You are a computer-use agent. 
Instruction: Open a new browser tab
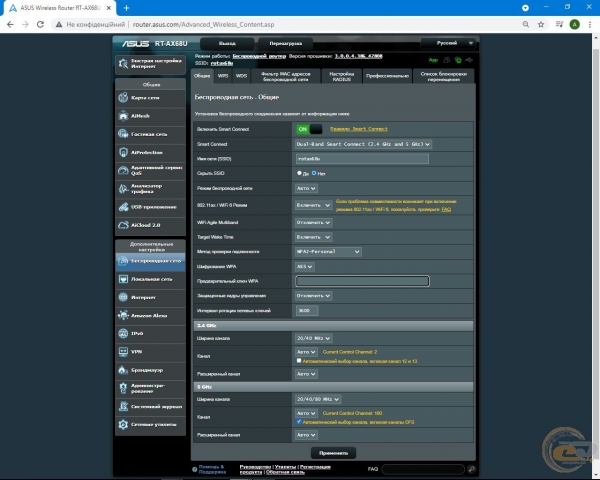coord(127,8)
